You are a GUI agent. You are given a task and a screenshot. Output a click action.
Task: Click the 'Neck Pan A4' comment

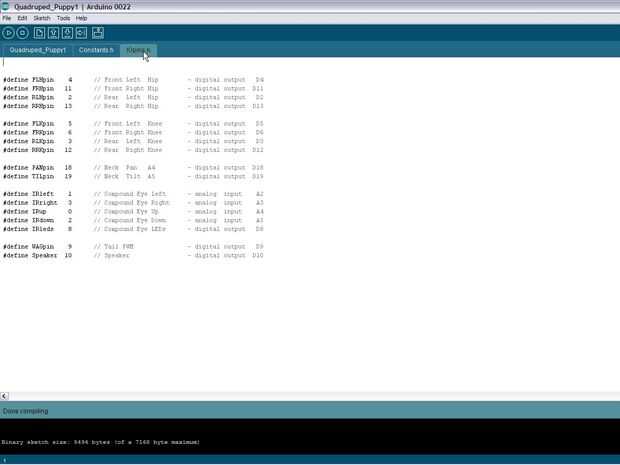(125, 168)
